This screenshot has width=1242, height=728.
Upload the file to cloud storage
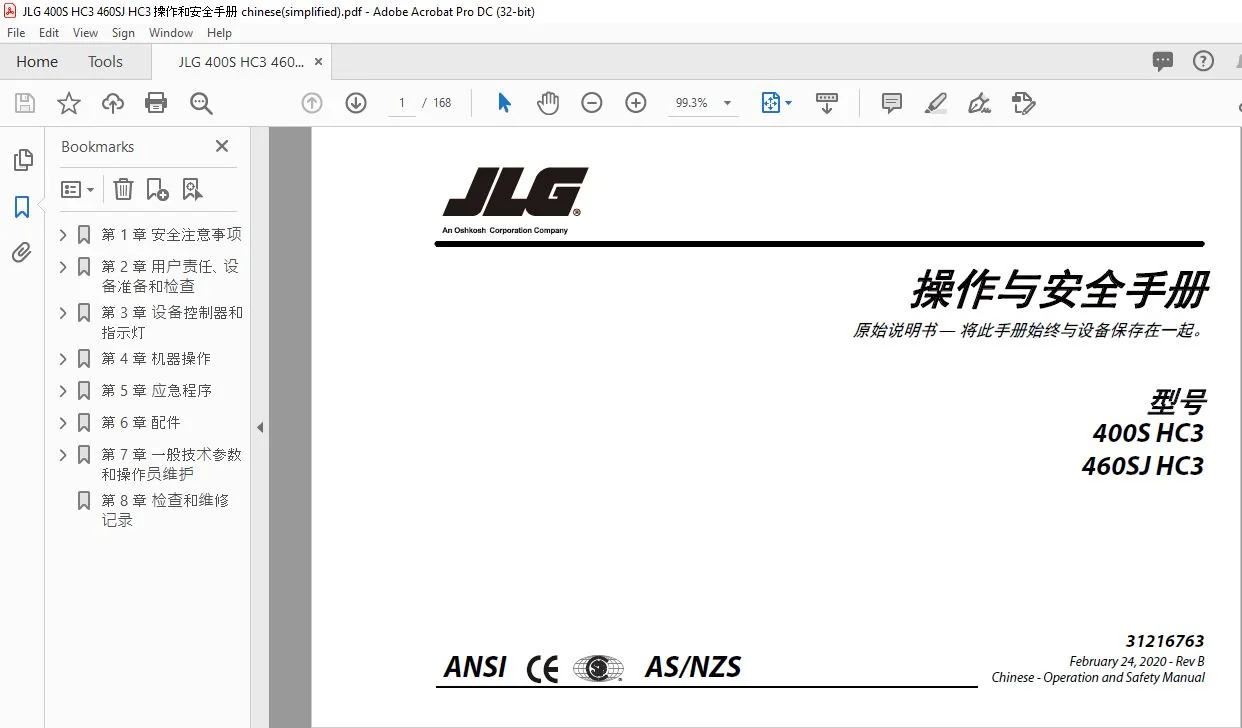pyautogui.click(x=113, y=103)
